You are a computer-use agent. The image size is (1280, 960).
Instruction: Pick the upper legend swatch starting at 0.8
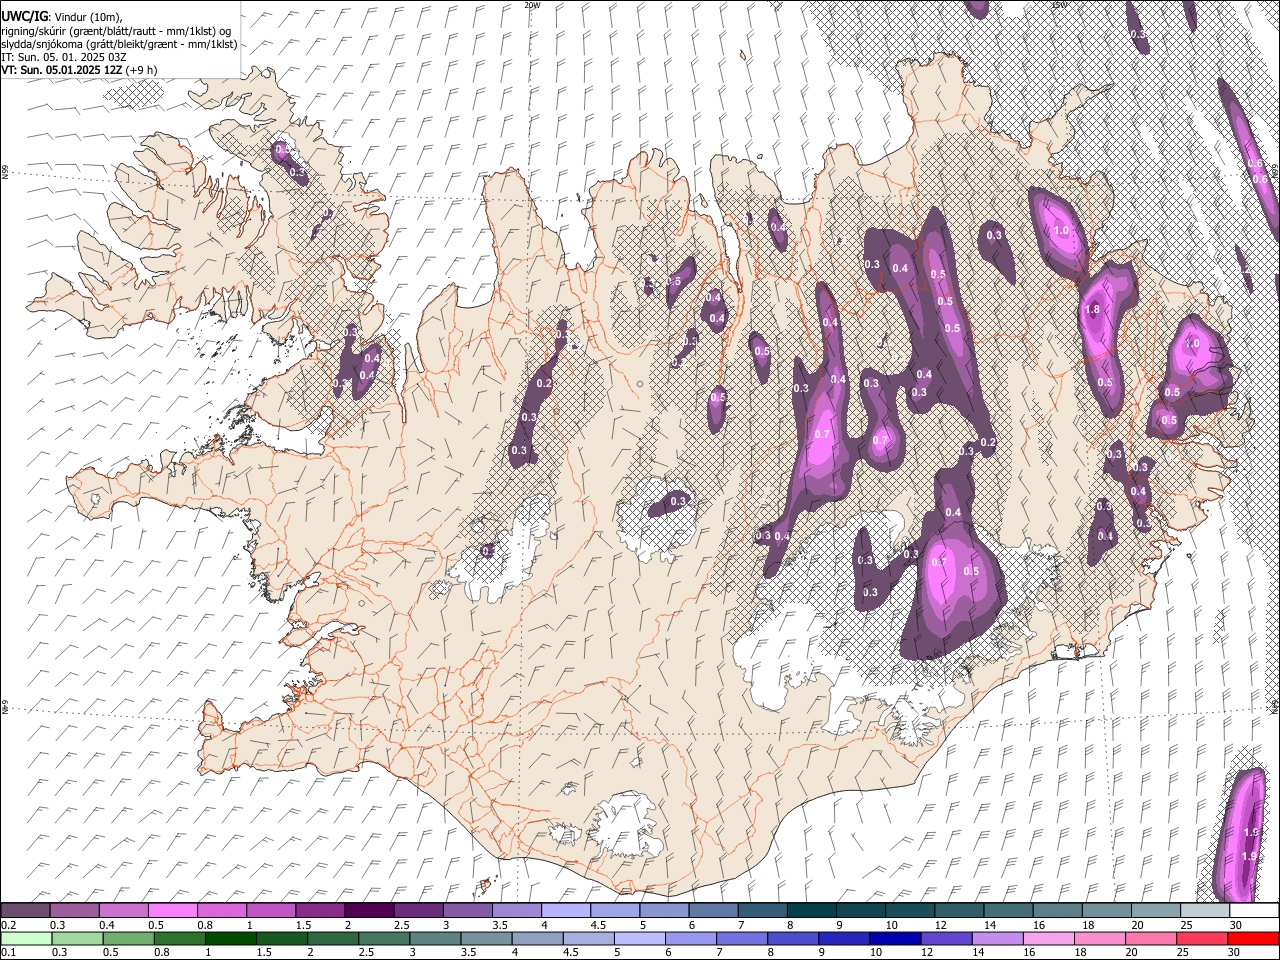coord(222,911)
